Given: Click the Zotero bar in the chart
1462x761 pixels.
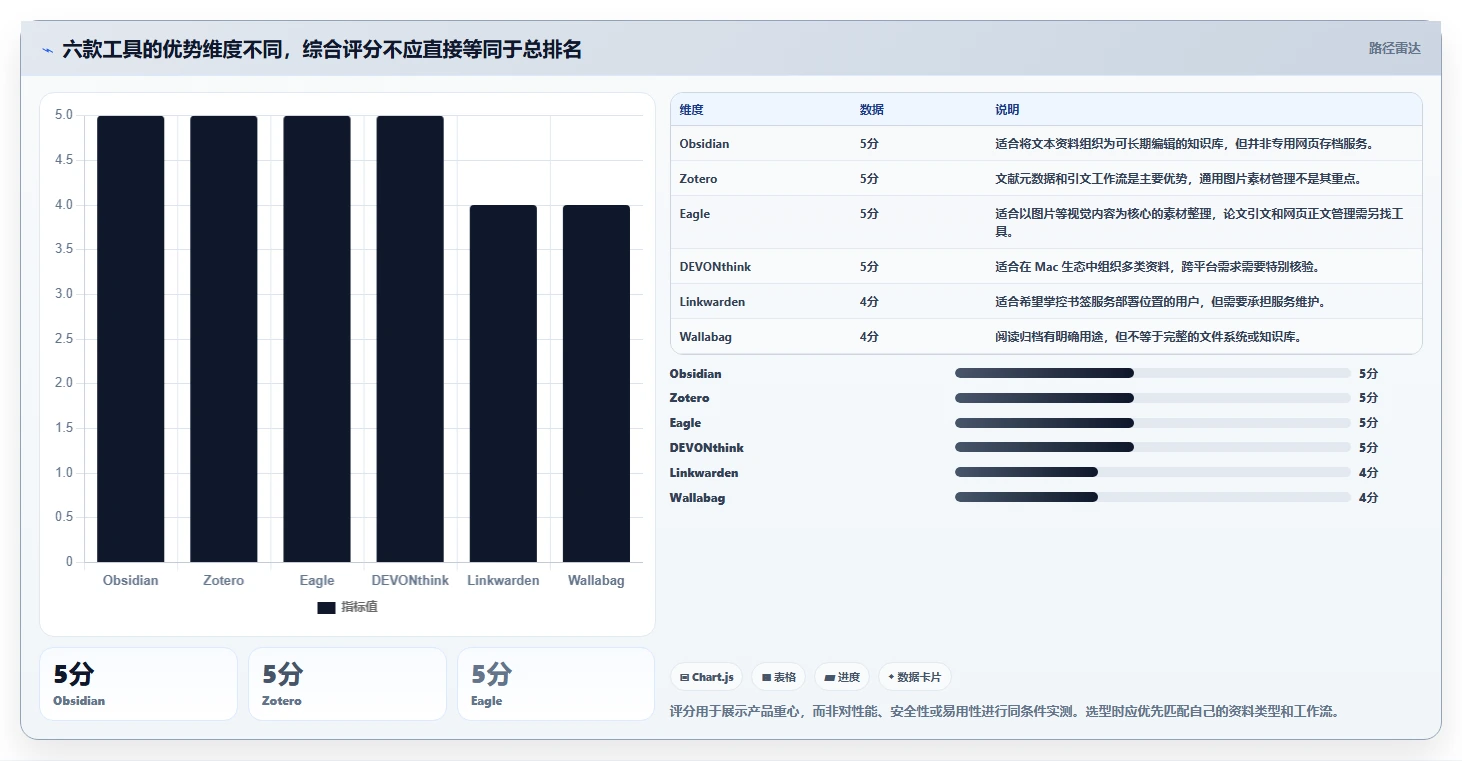Looking at the screenshot, I should pyautogui.click(x=223, y=339).
